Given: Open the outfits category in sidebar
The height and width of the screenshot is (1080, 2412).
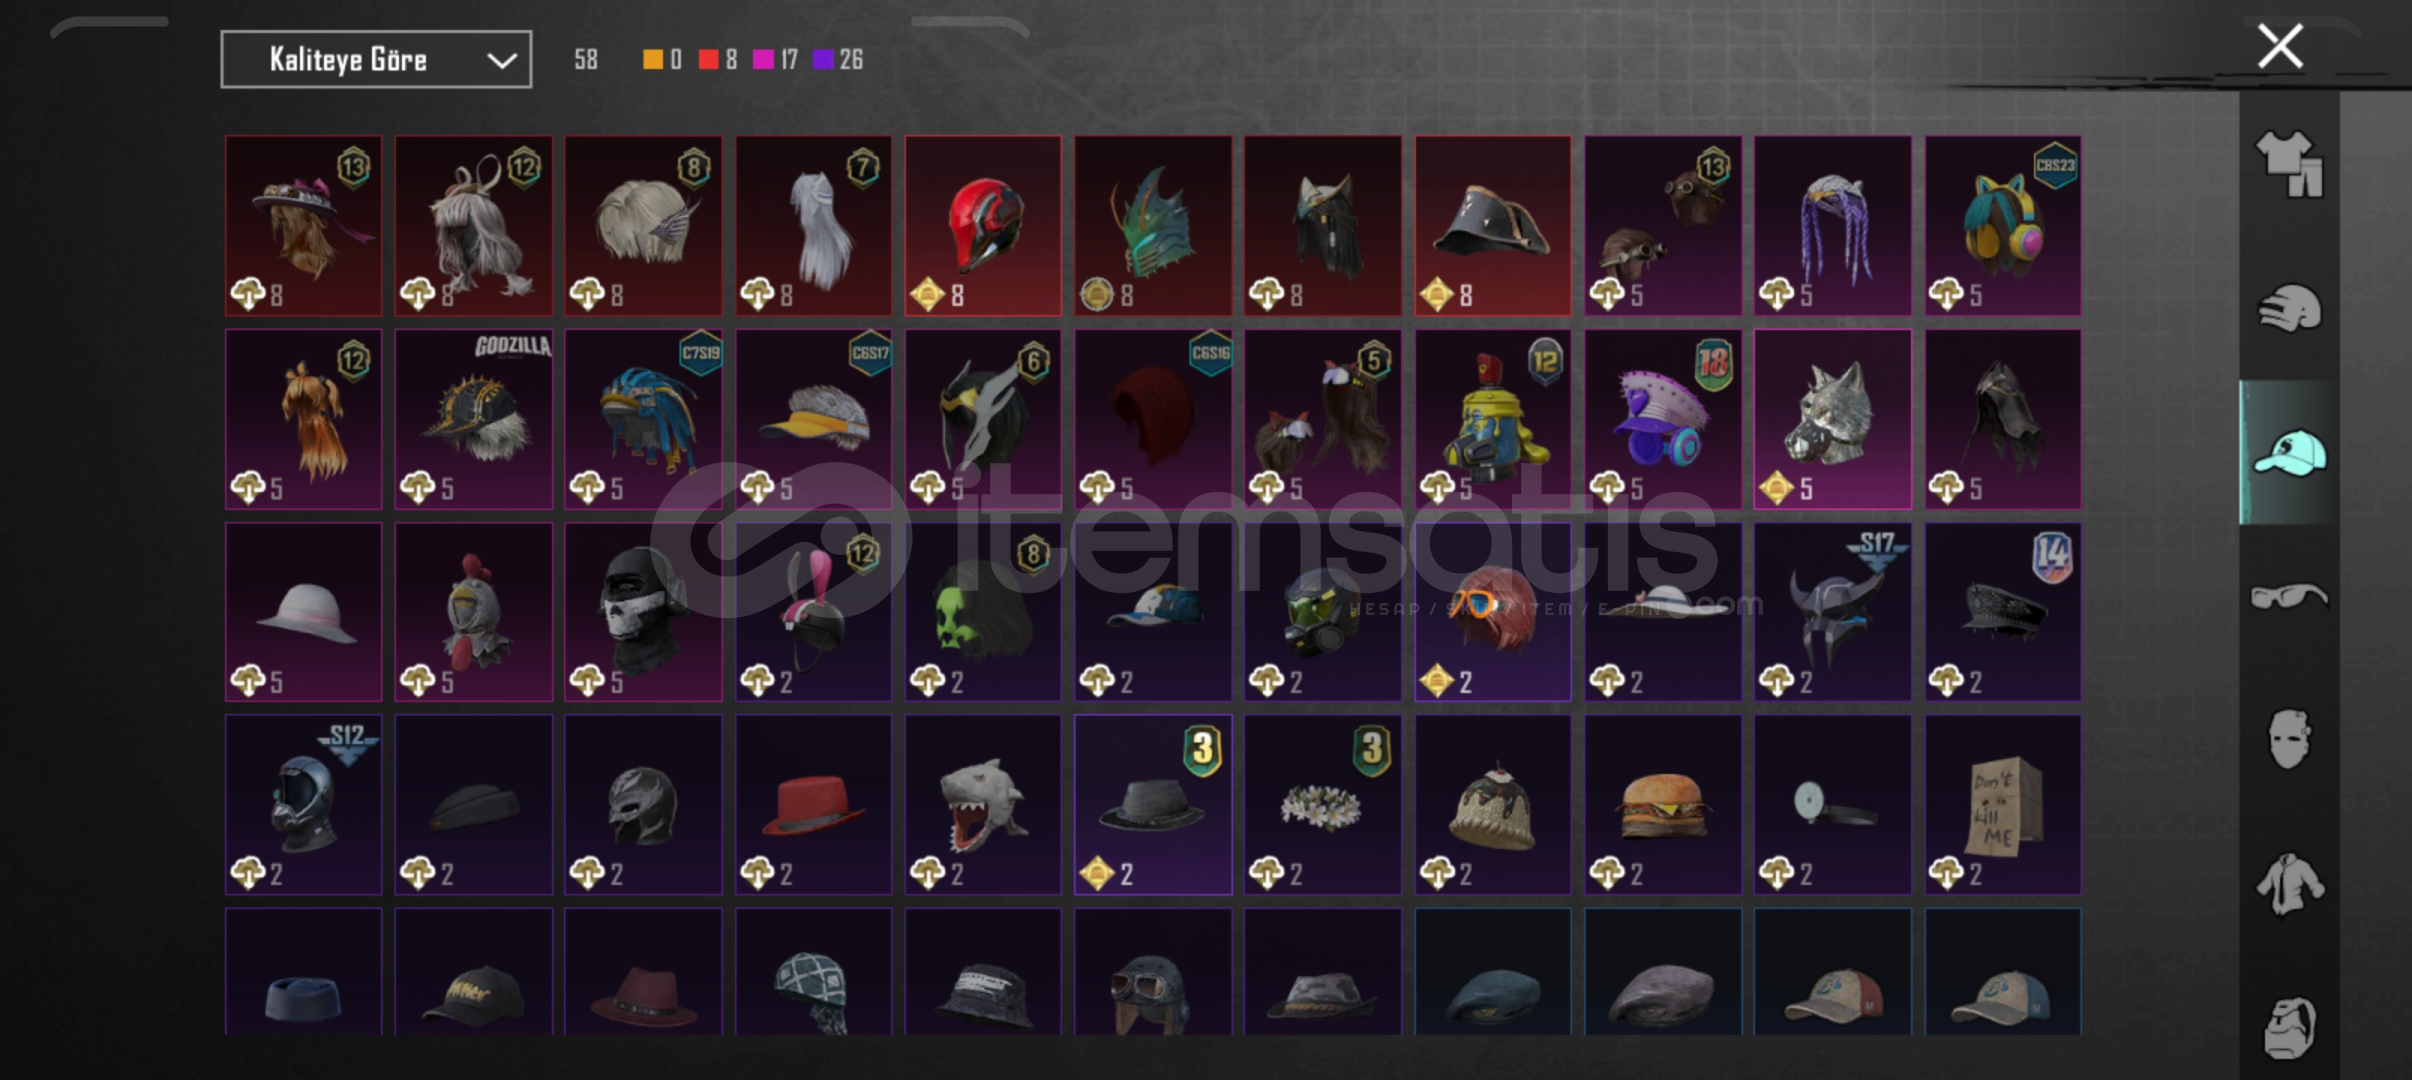Looking at the screenshot, I should tap(2289, 164).
